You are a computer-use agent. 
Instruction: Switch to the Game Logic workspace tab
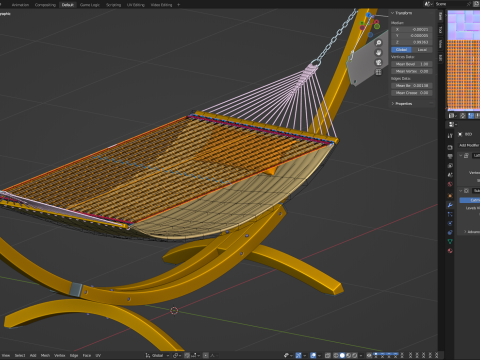point(90,5)
